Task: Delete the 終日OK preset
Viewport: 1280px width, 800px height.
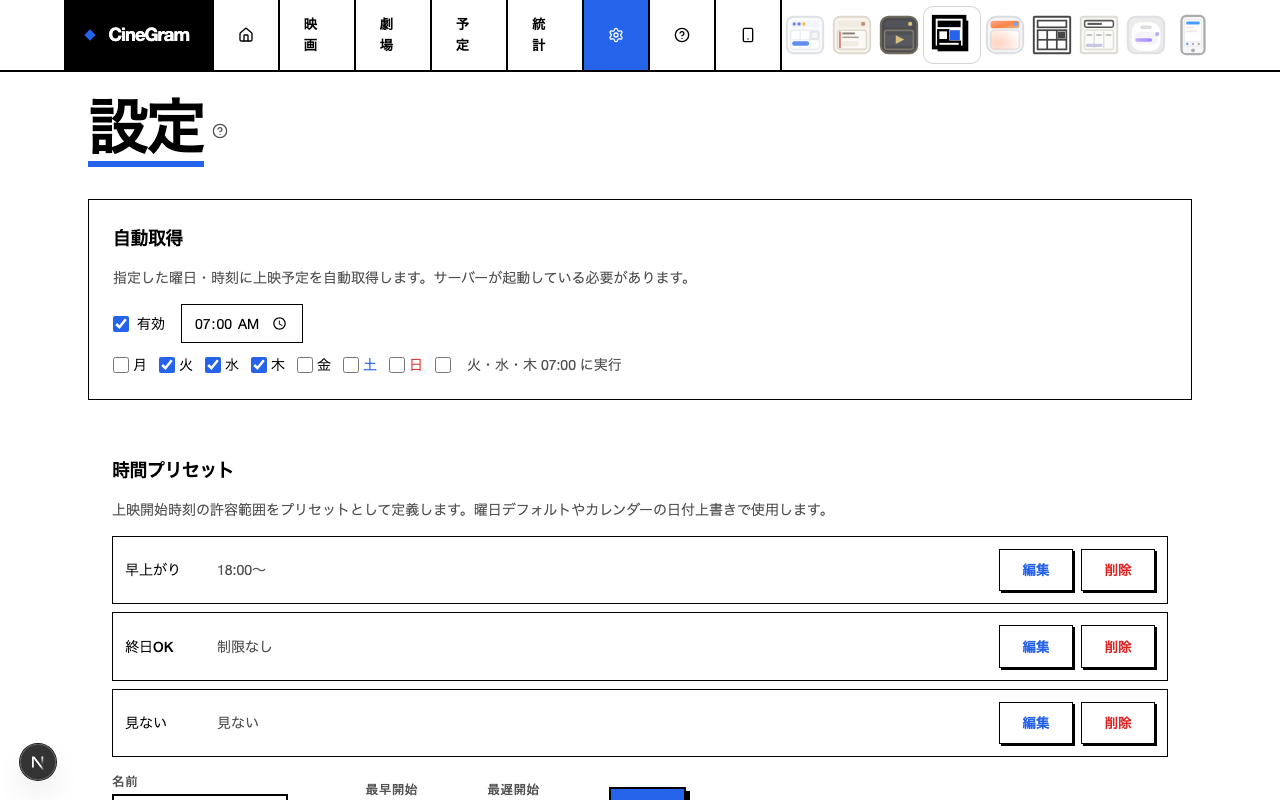Action: click(x=1117, y=646)
